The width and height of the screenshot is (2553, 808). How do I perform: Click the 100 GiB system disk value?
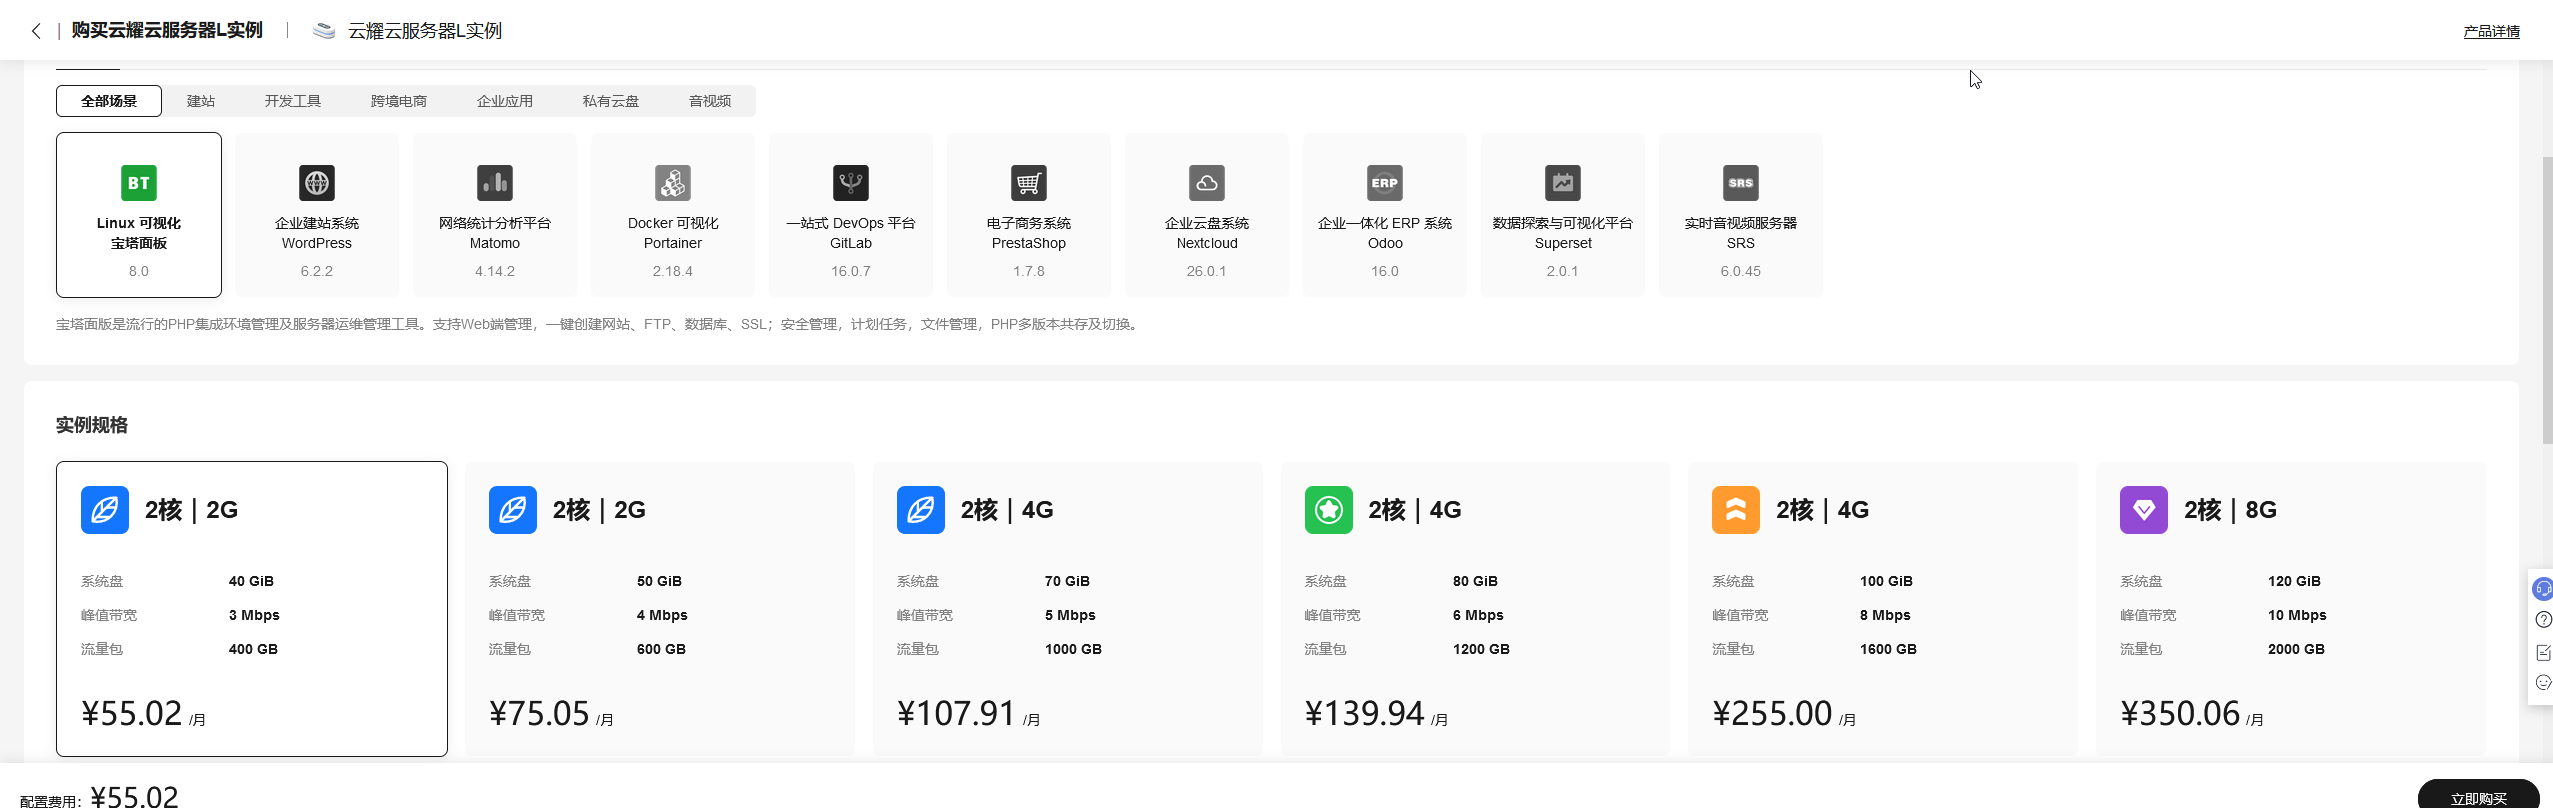[1886, 581]
